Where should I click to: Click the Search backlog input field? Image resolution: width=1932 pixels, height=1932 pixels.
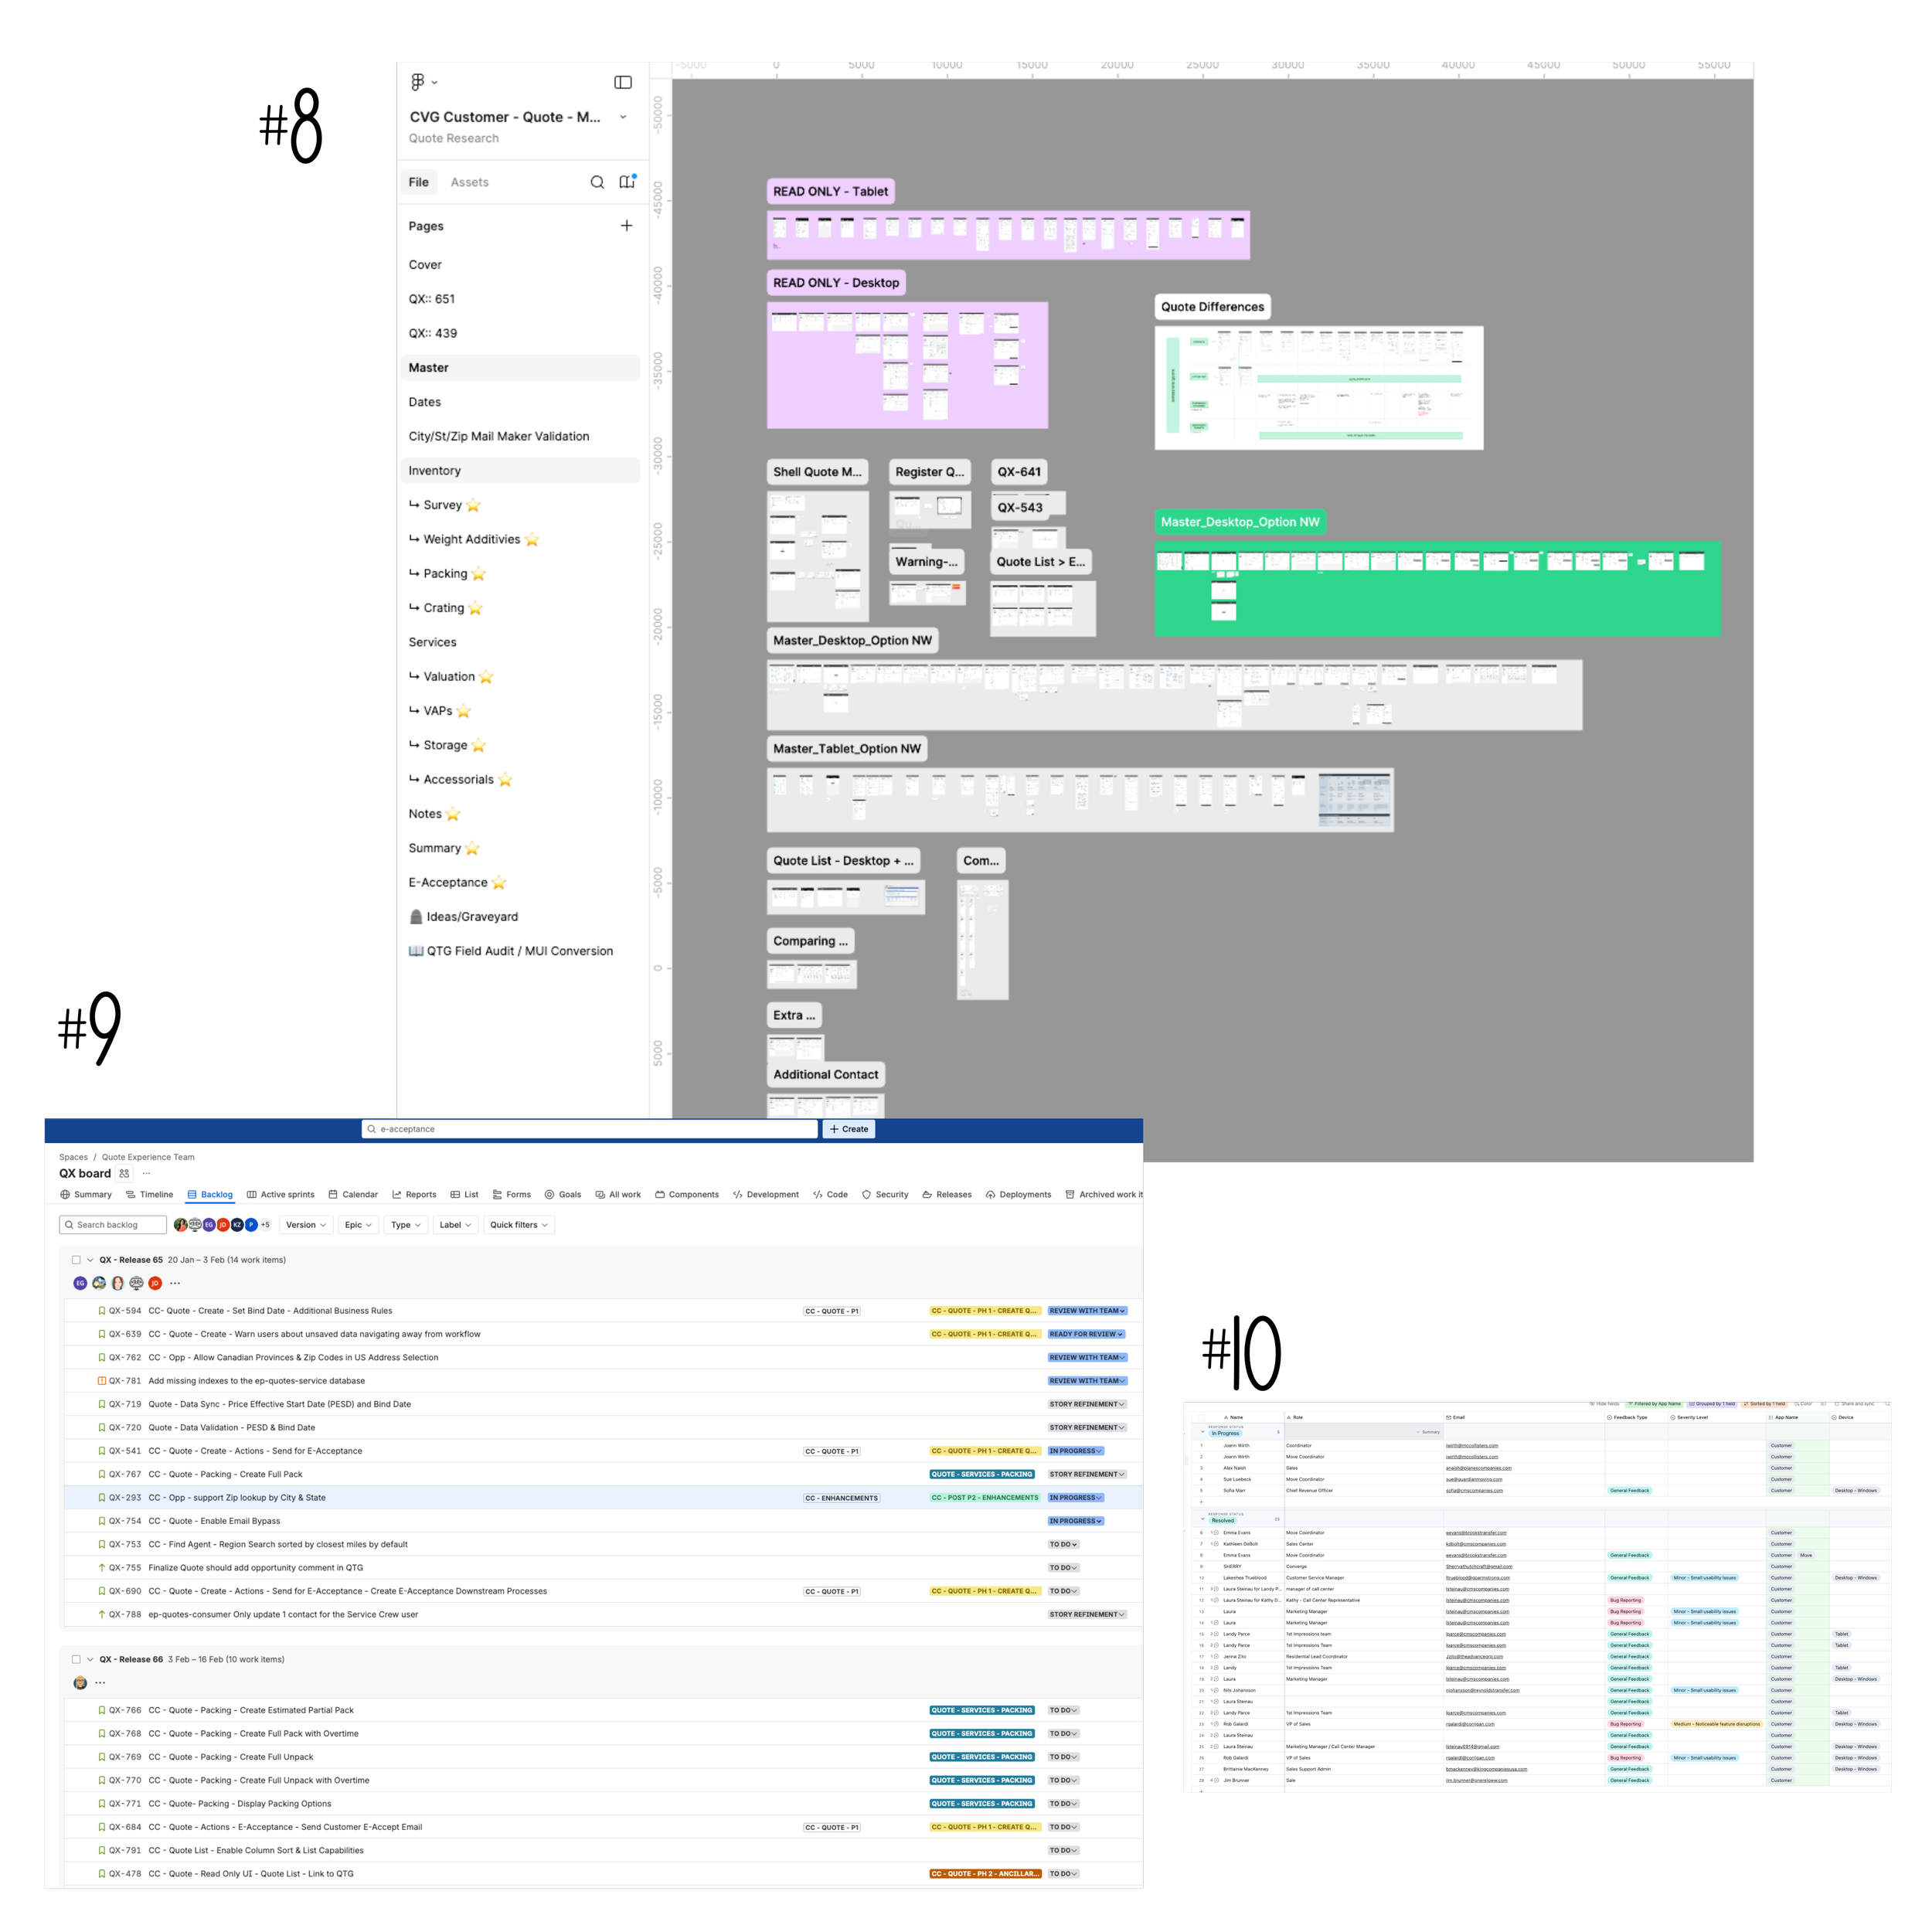[x=113, y=1224]
